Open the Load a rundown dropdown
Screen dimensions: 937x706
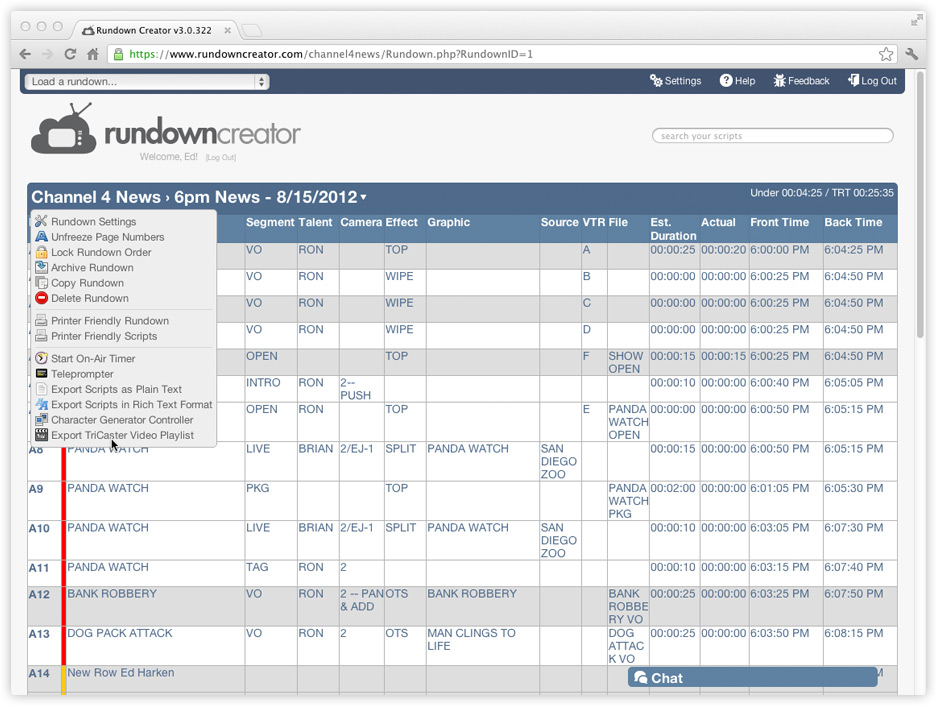click(x=147, y=82)
